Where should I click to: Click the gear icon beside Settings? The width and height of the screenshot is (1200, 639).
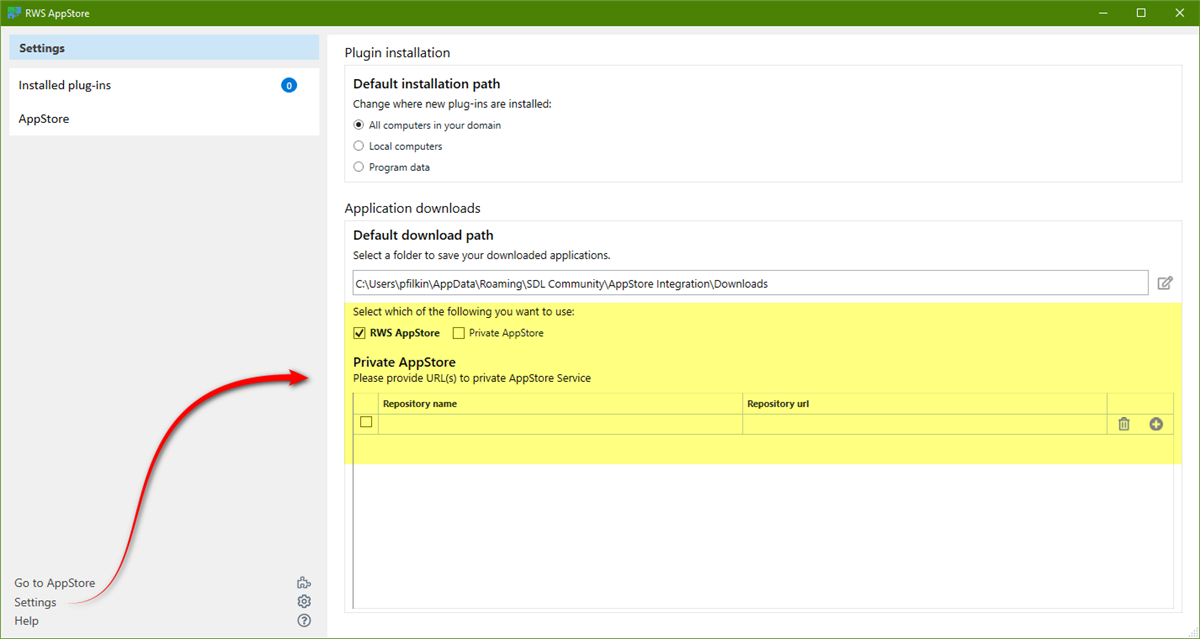pos(304,602)
